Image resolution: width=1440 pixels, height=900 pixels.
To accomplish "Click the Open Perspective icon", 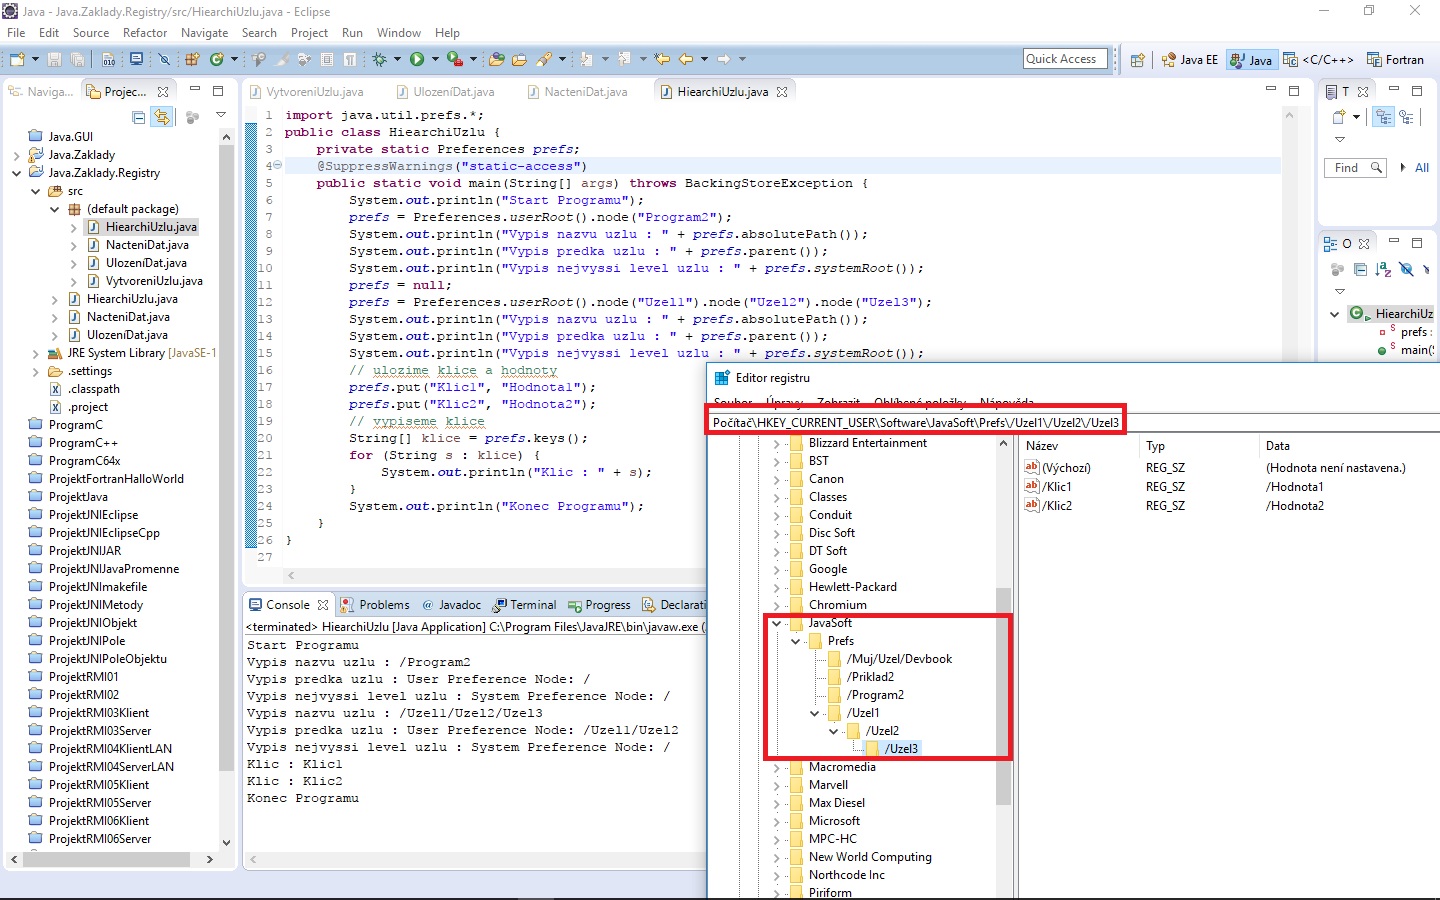I will pyautogui.click(x=1137, y=60).
